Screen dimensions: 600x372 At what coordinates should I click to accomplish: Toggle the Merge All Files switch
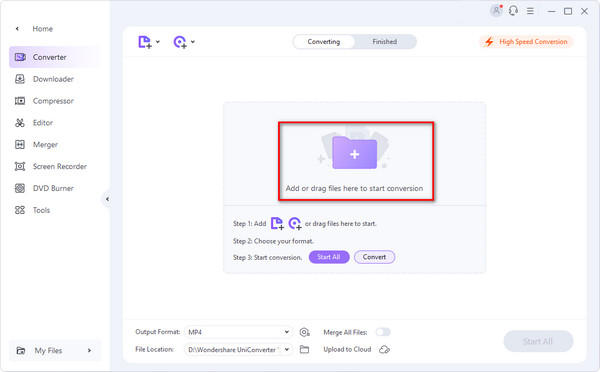pyautogui.click(x=383, y=332)
